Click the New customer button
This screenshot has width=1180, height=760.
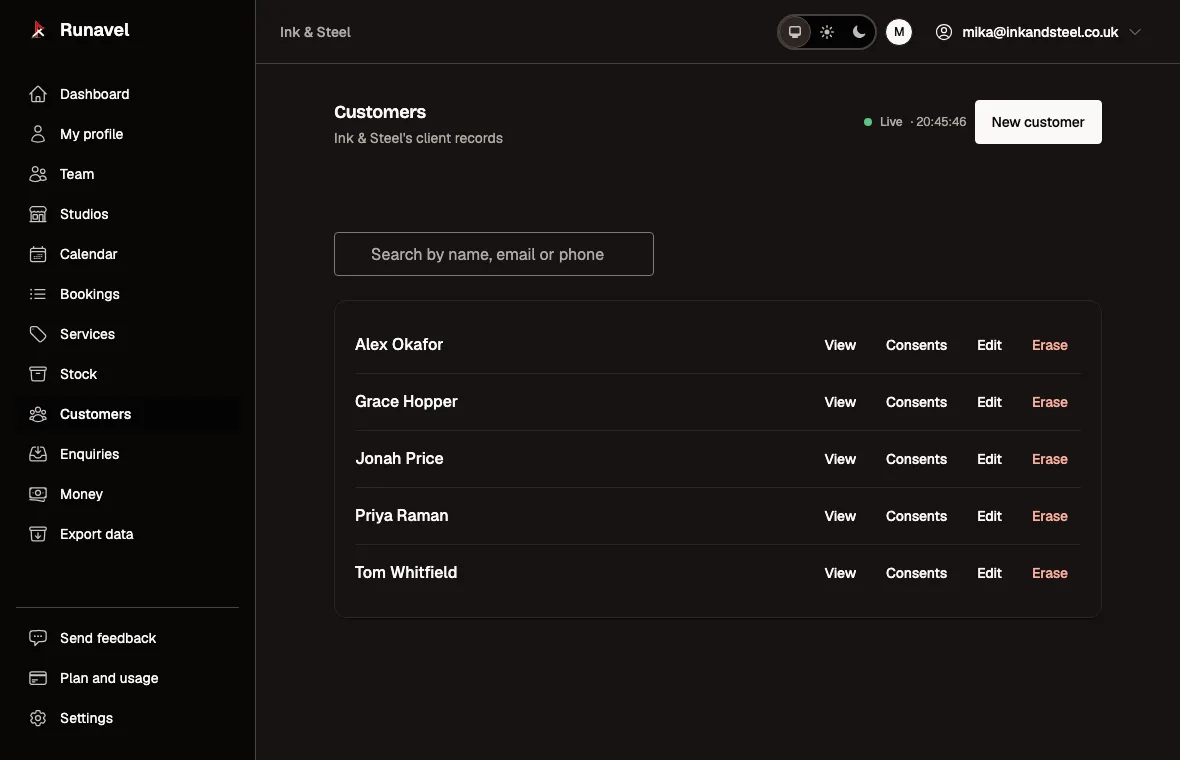1038,122
